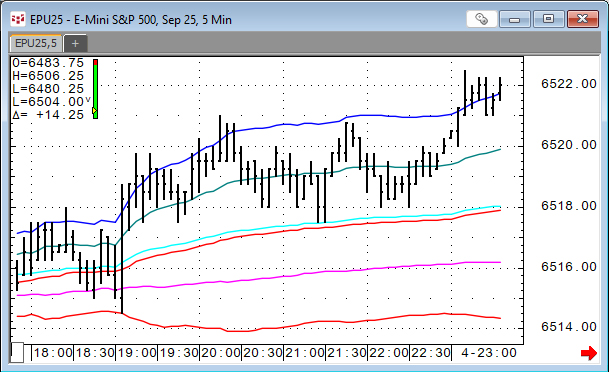Click the CQG chart window icon
This screenshot has height=372, width=609.
point(18,19)
